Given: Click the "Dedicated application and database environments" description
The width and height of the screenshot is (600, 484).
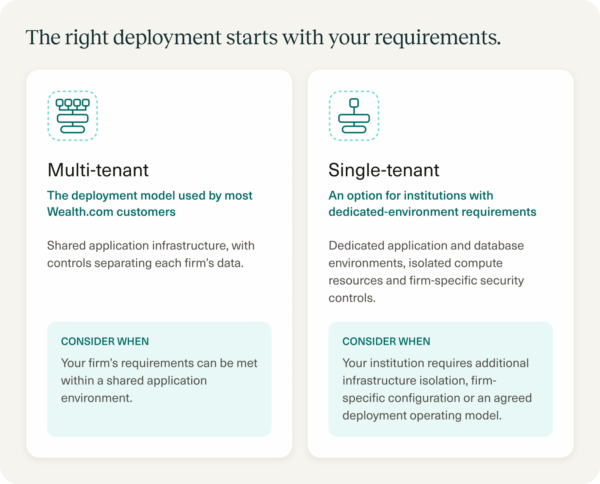Looking at the screenshot, I should (426, 272).
